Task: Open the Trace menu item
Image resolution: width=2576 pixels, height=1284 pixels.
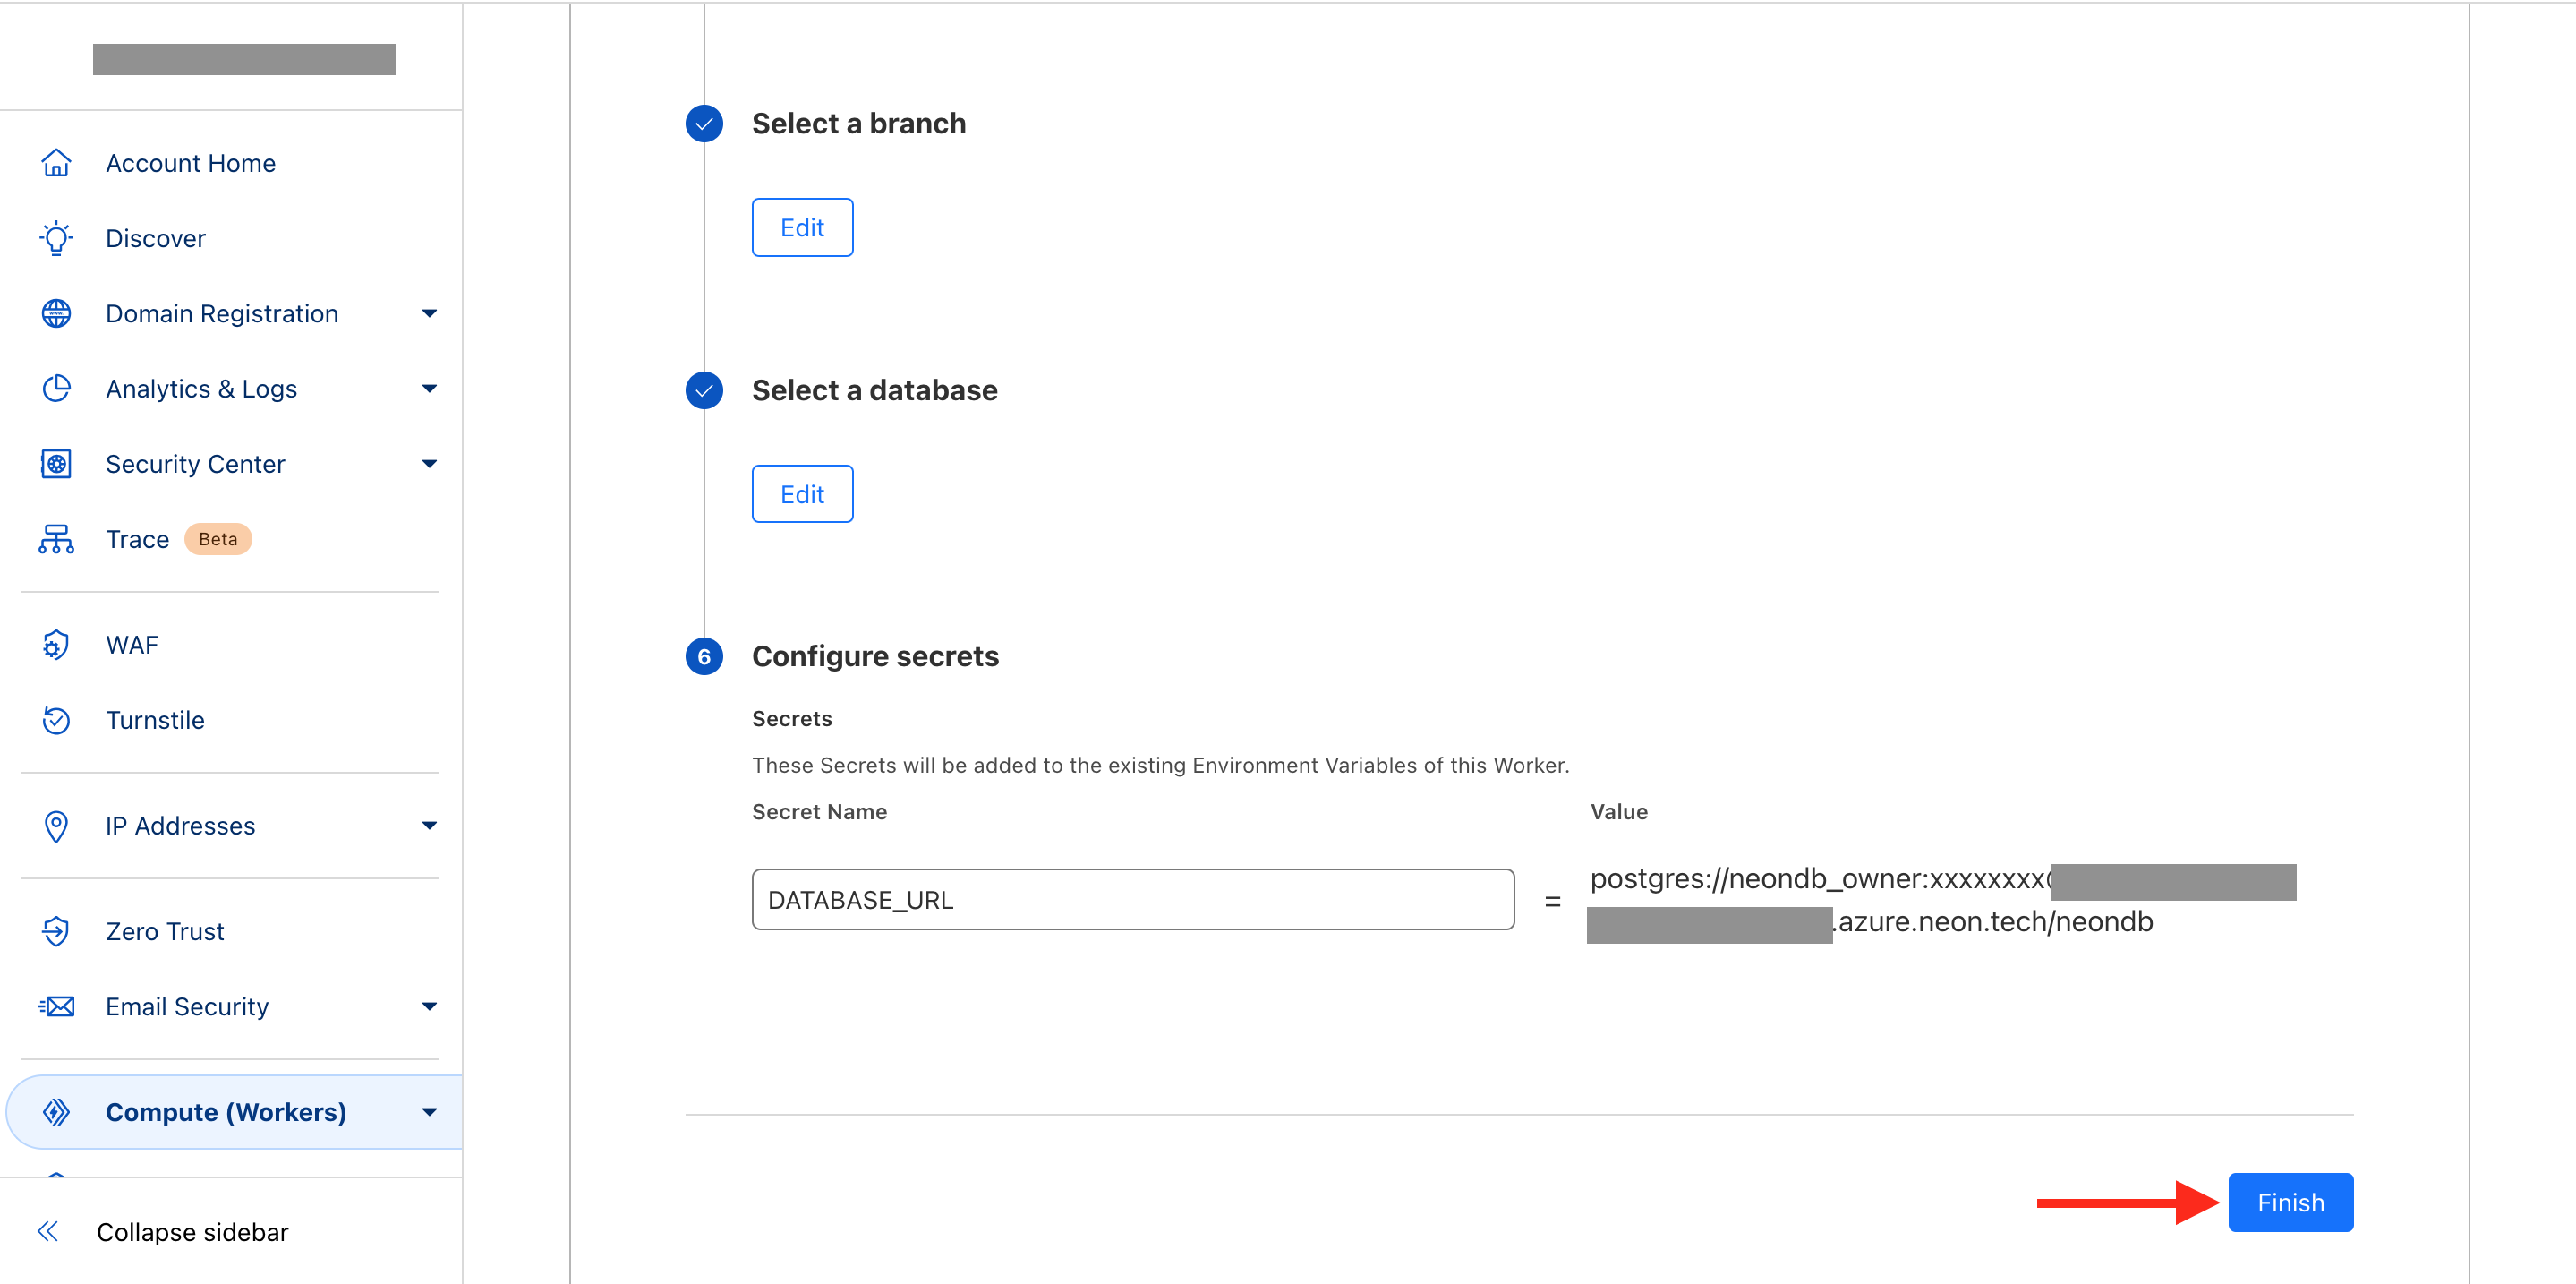Action: point(138,539)
